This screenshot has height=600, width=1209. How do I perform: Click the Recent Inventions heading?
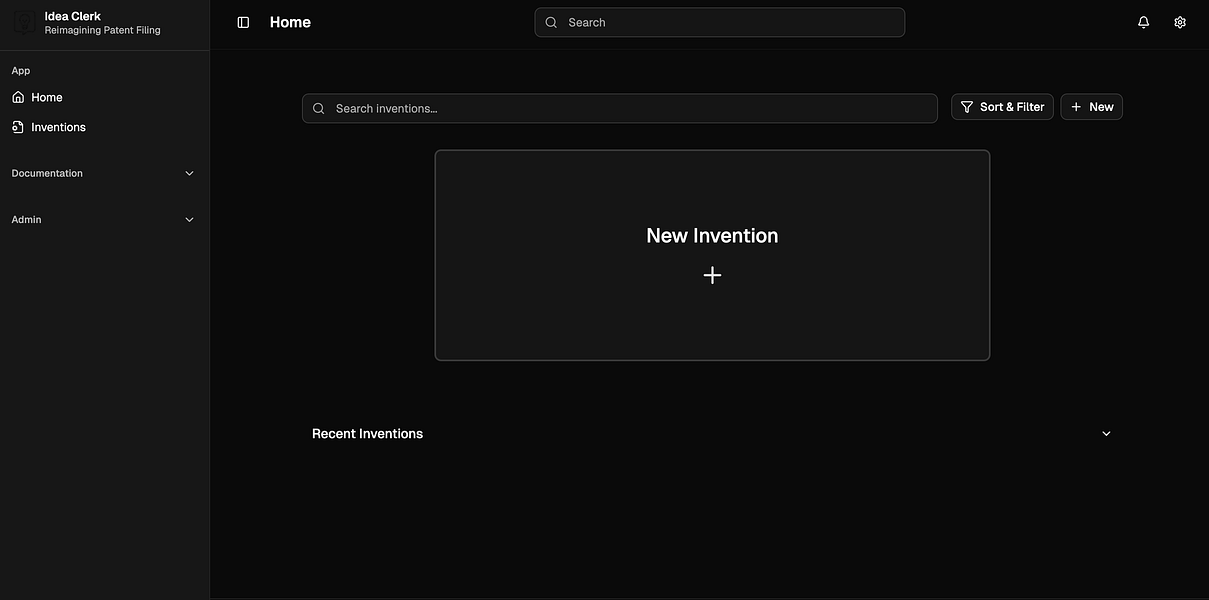click(x=367, y=433)
